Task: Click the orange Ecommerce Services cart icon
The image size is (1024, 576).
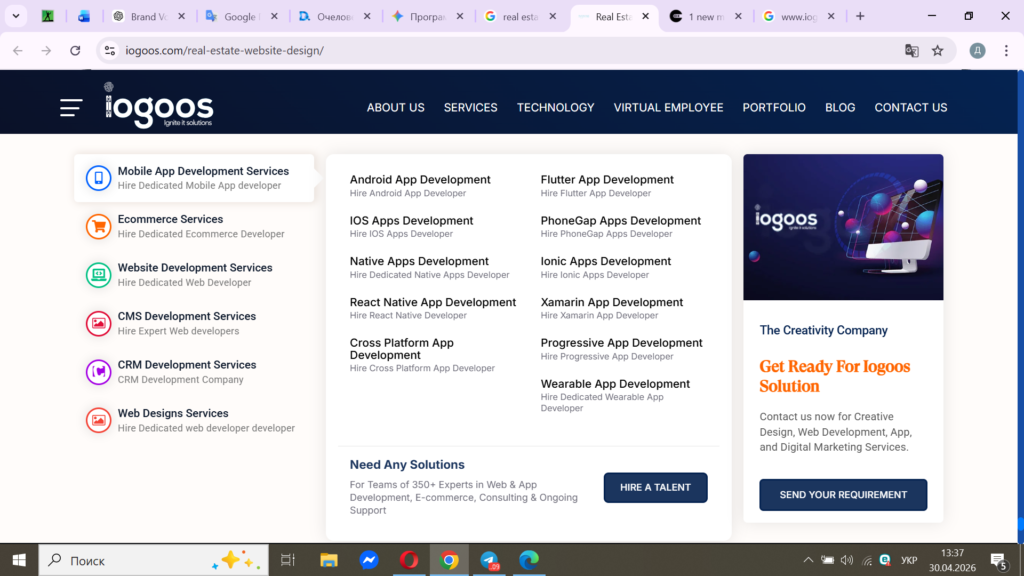Action: point(99,227)
